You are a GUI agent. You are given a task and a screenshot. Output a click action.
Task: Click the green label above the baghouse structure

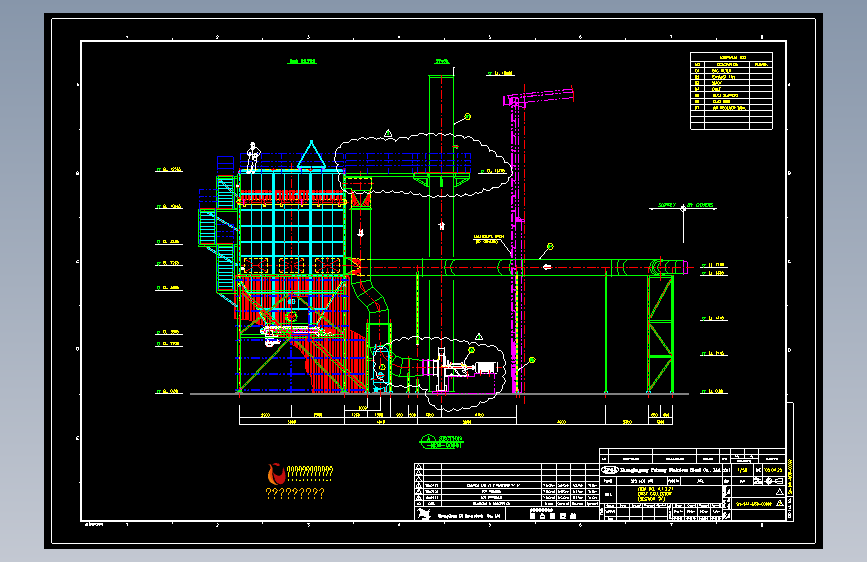click(x=302, y=61)
